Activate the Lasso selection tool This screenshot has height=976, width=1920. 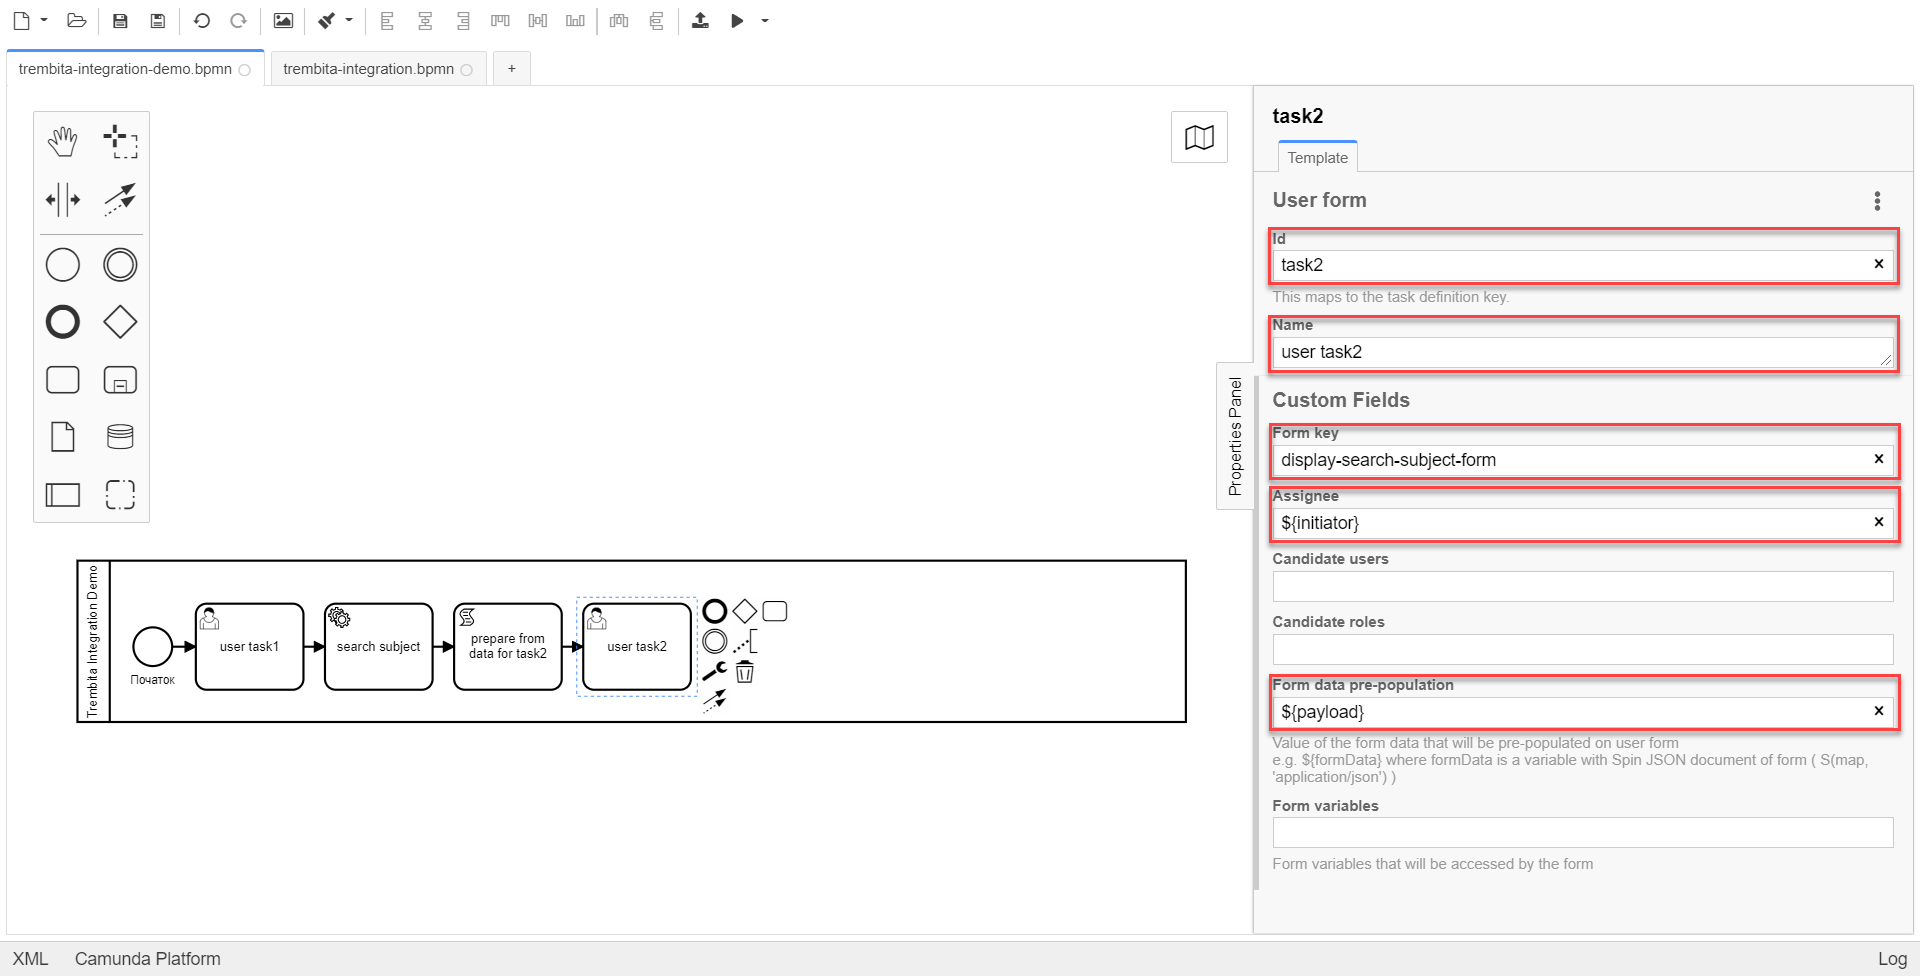click(x=120, y=142)
